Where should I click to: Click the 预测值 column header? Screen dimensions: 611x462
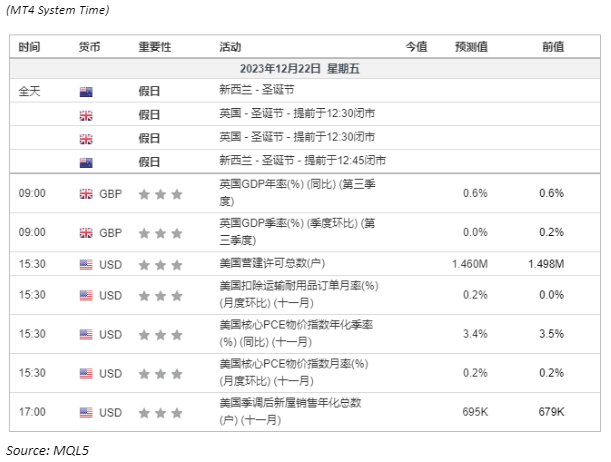[x=471, y=47]
